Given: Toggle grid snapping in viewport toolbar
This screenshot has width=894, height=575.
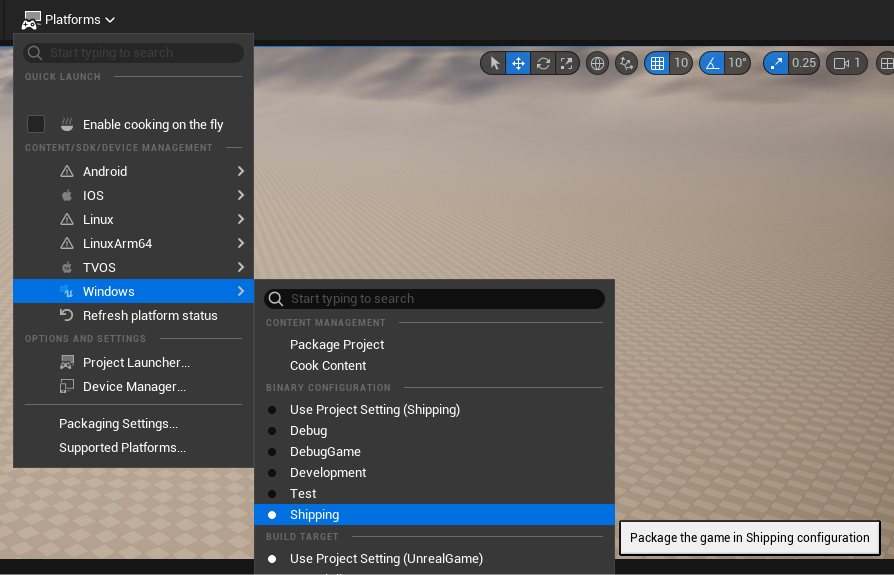Looking at the screenshot, I should [657, 63].
